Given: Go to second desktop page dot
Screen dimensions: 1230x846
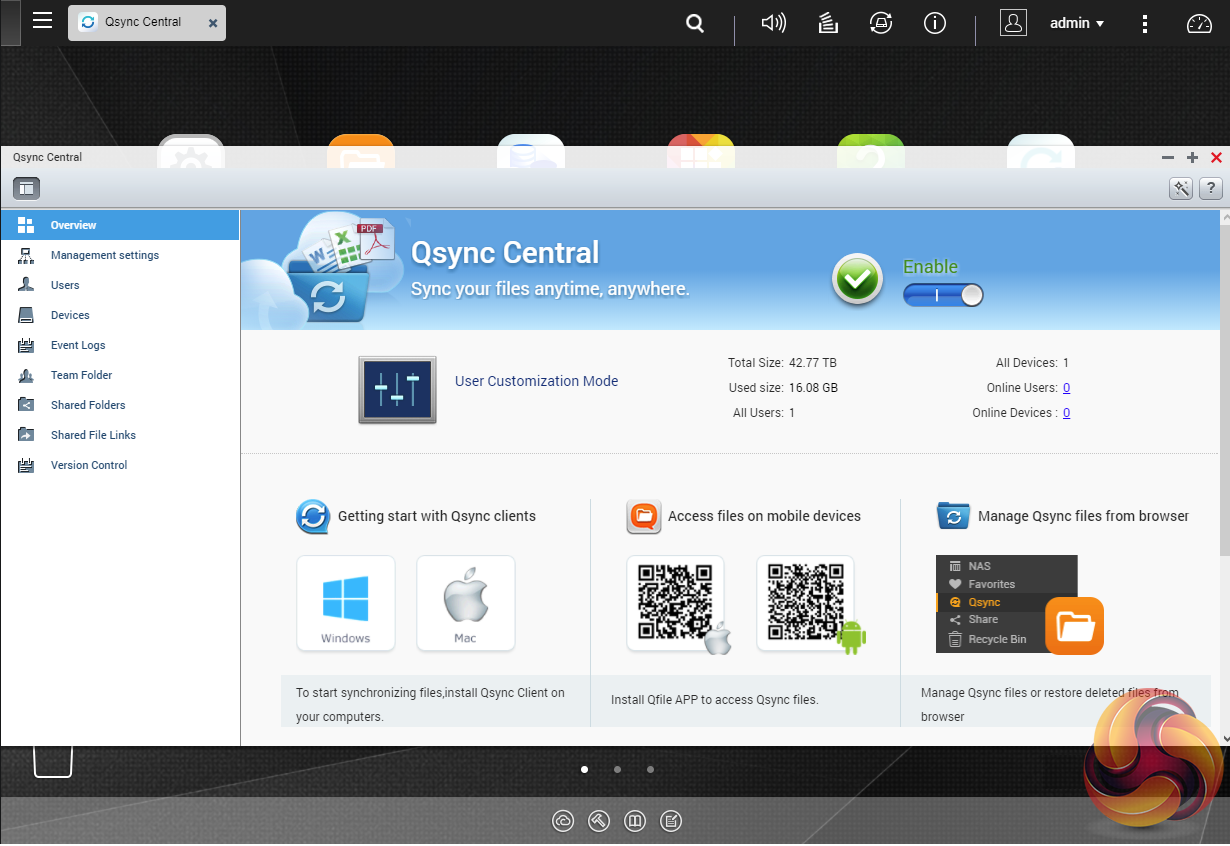Looking at the screenshot, I should coord(617,770).
